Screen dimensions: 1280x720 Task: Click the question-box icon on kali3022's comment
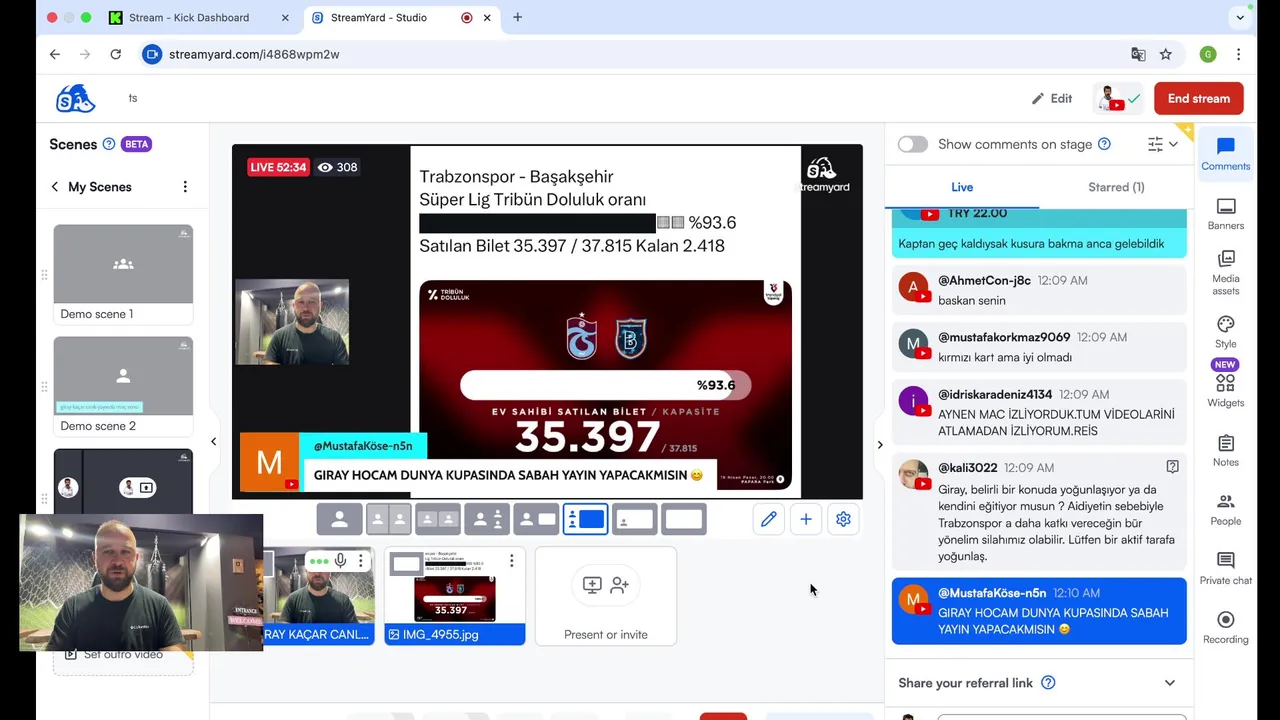(x=1172, y=466)
